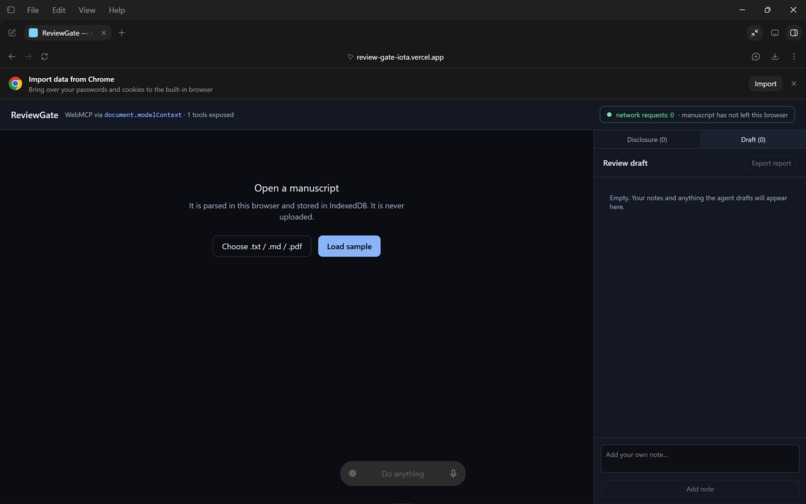Click the Review draft heading
This screenshot has width=806, height=504.
625,163
